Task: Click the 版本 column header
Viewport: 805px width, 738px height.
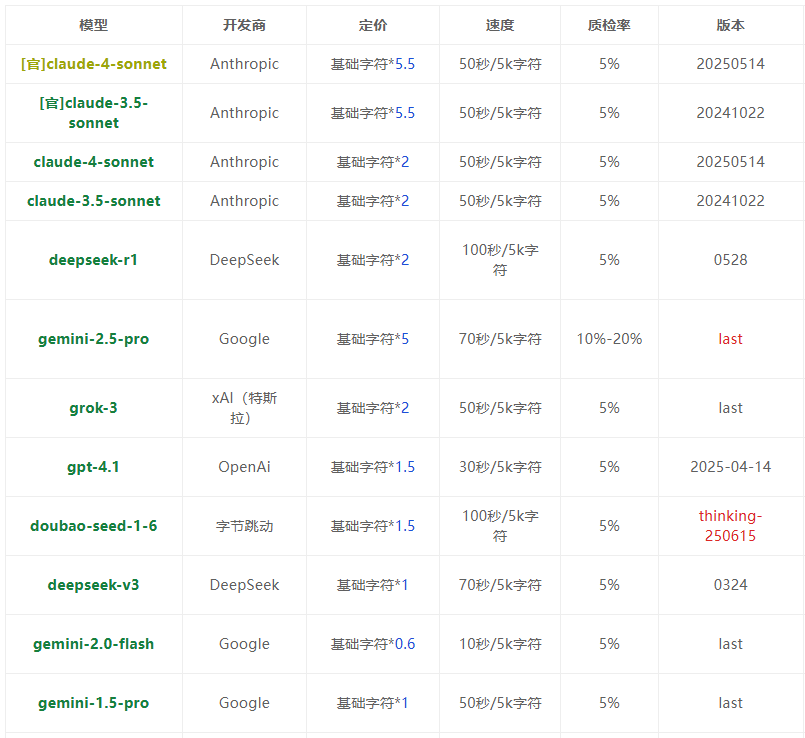Action: [730, 25]
